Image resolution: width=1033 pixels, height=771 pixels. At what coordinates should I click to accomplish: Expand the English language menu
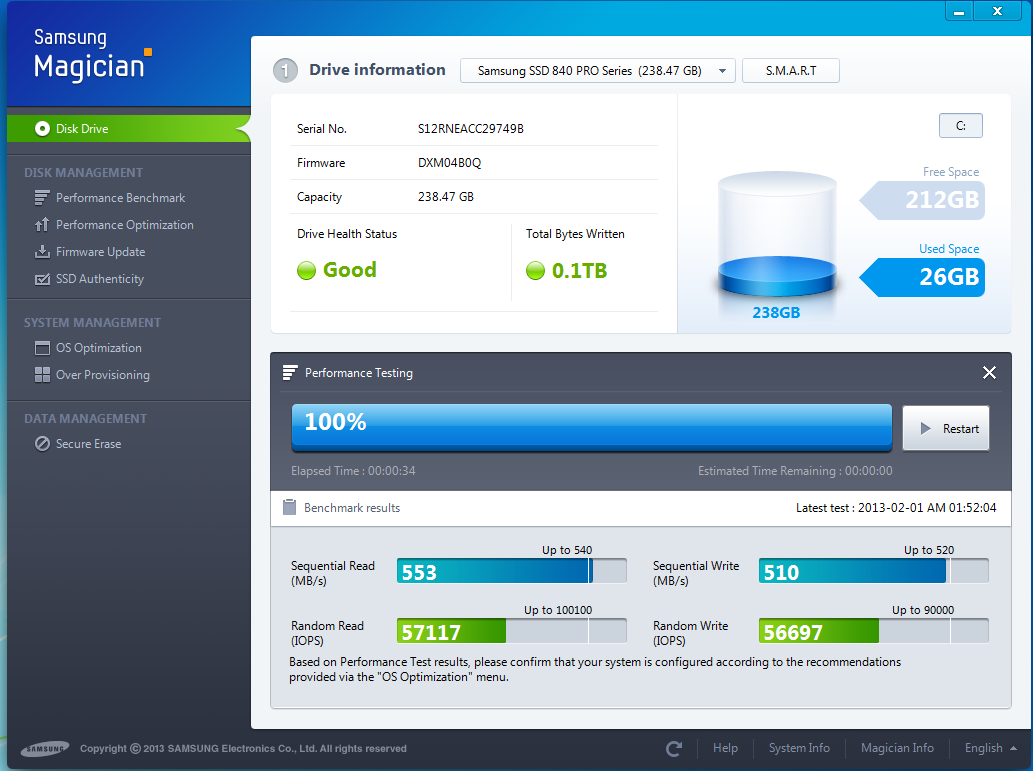(991, 748)
